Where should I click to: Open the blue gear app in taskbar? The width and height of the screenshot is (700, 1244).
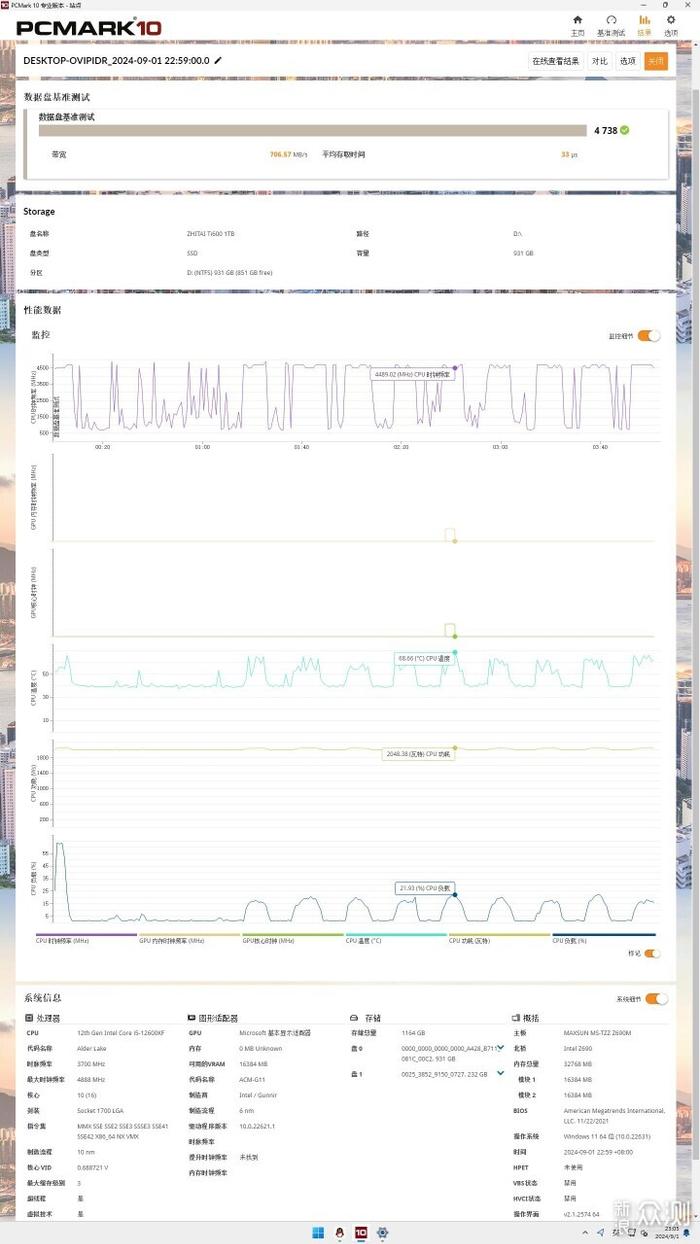coord(382,1232)
